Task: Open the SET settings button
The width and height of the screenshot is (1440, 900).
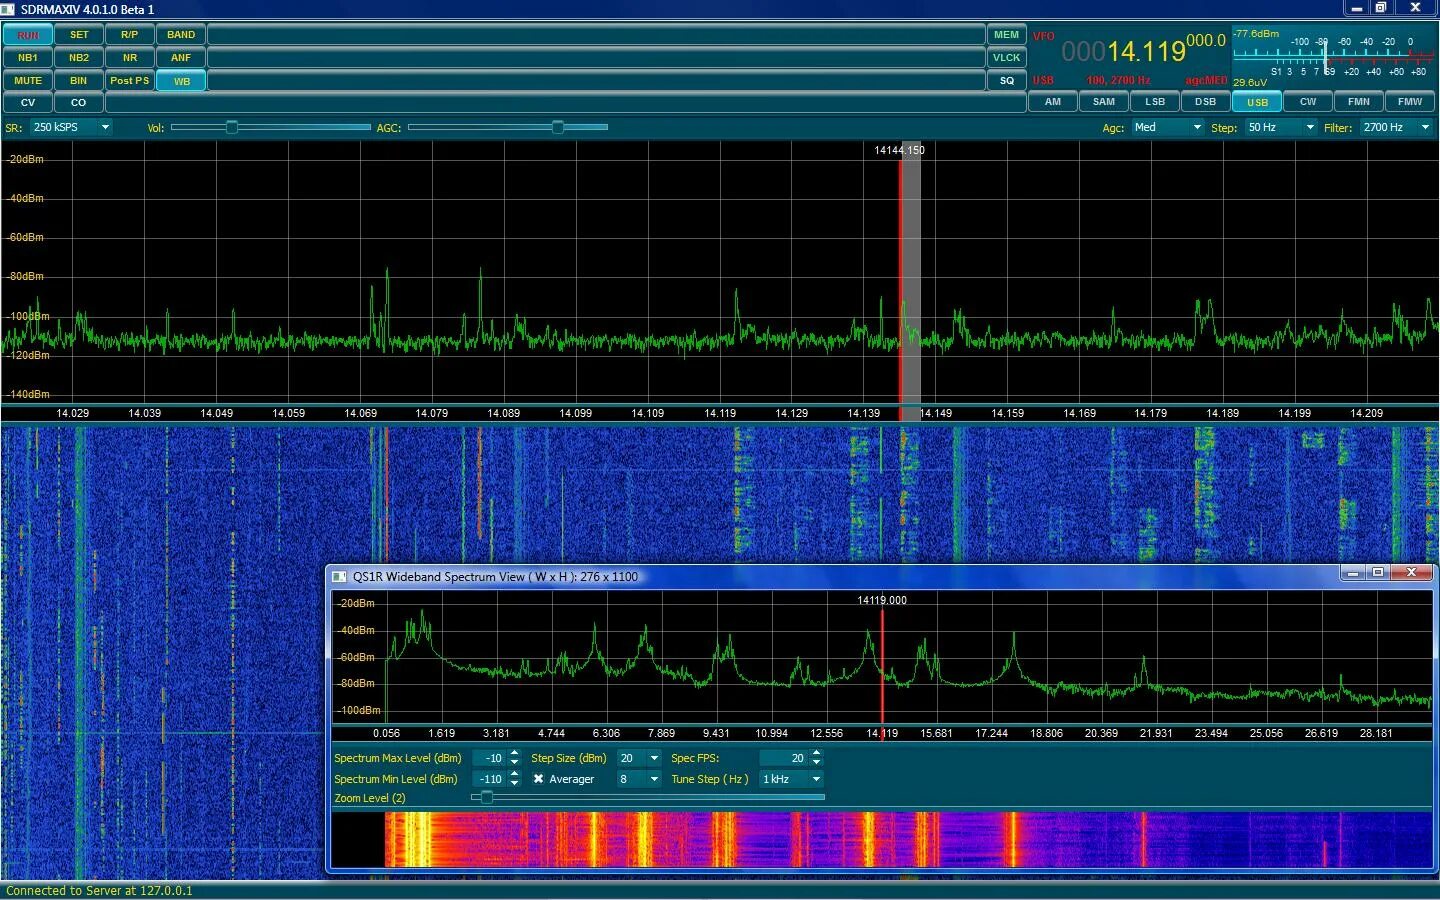Action: 79,35
